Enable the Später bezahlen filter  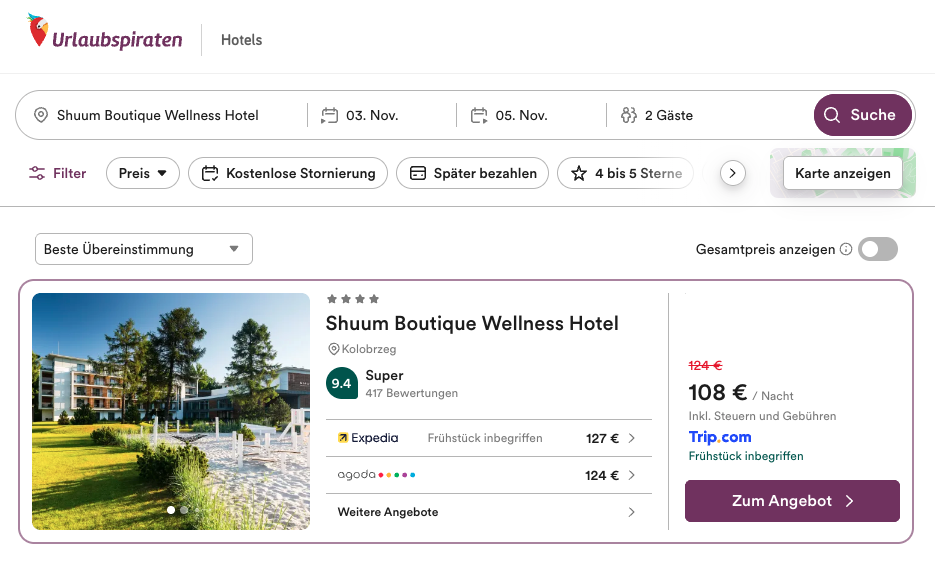pos(473,173)
